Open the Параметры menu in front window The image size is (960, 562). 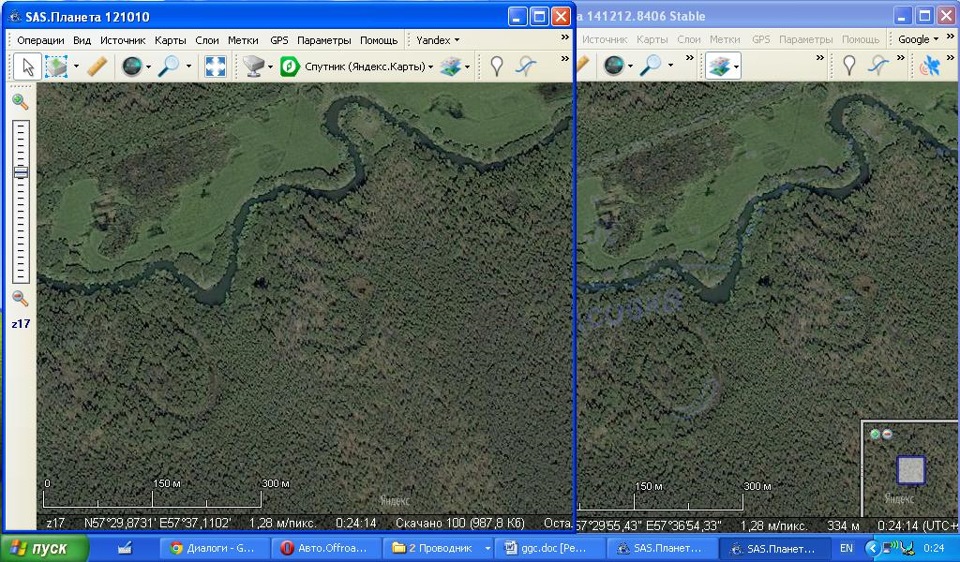point(324,40)
